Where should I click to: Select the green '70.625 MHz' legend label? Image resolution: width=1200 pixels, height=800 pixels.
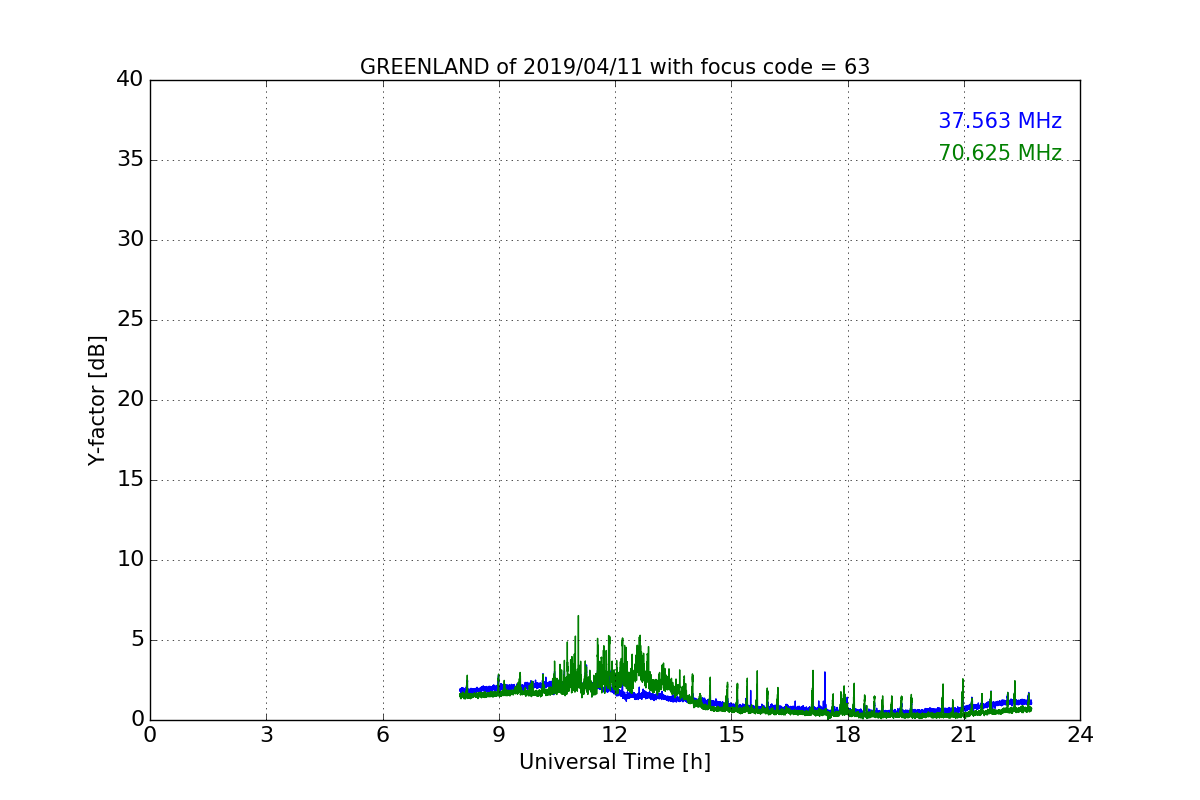pos(1000,153)
